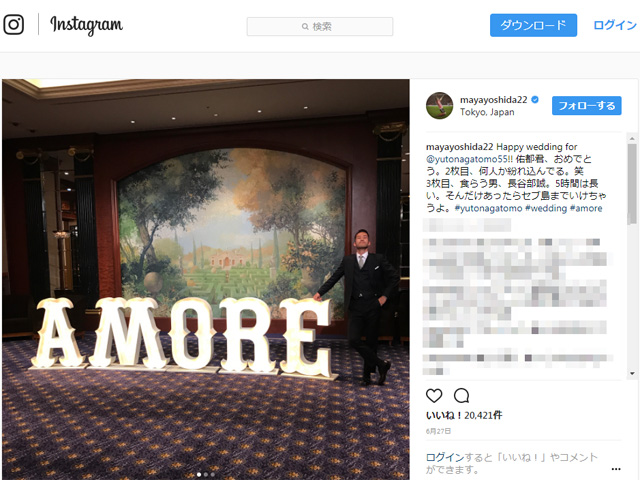This screenshot has height=480, width=640.
Task: Select the first carousel photo dot
Action: 199,474
